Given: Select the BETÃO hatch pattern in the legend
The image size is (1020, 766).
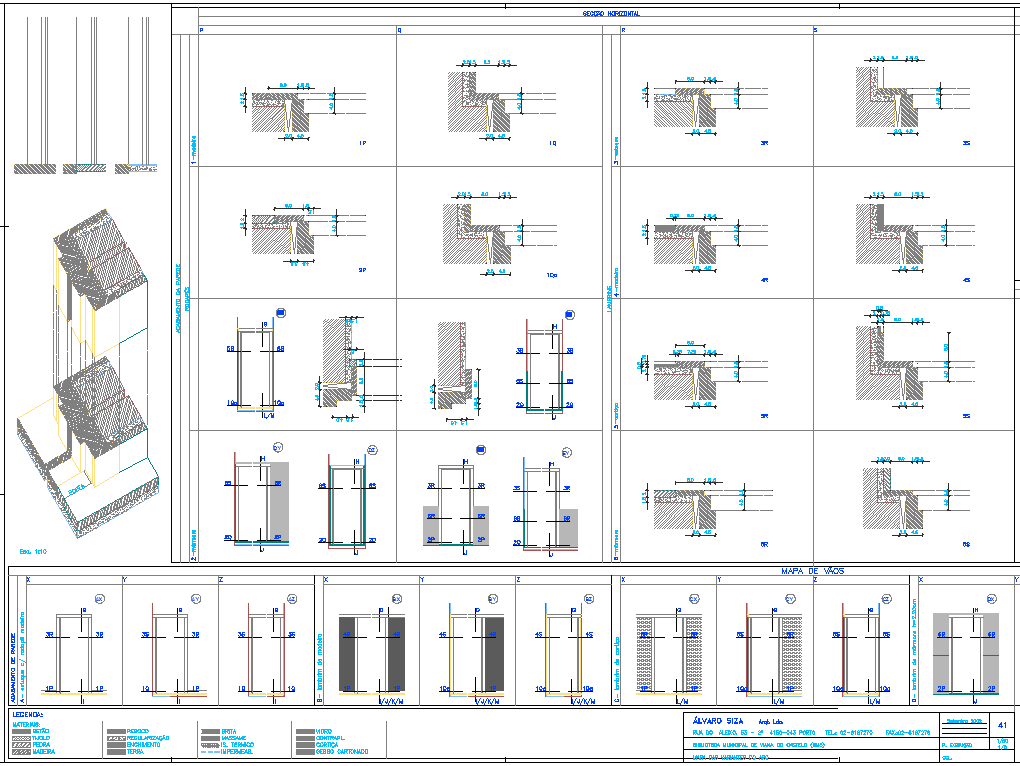Looking at the screenshot, I should pyautogui.click(x=20, y=730).
